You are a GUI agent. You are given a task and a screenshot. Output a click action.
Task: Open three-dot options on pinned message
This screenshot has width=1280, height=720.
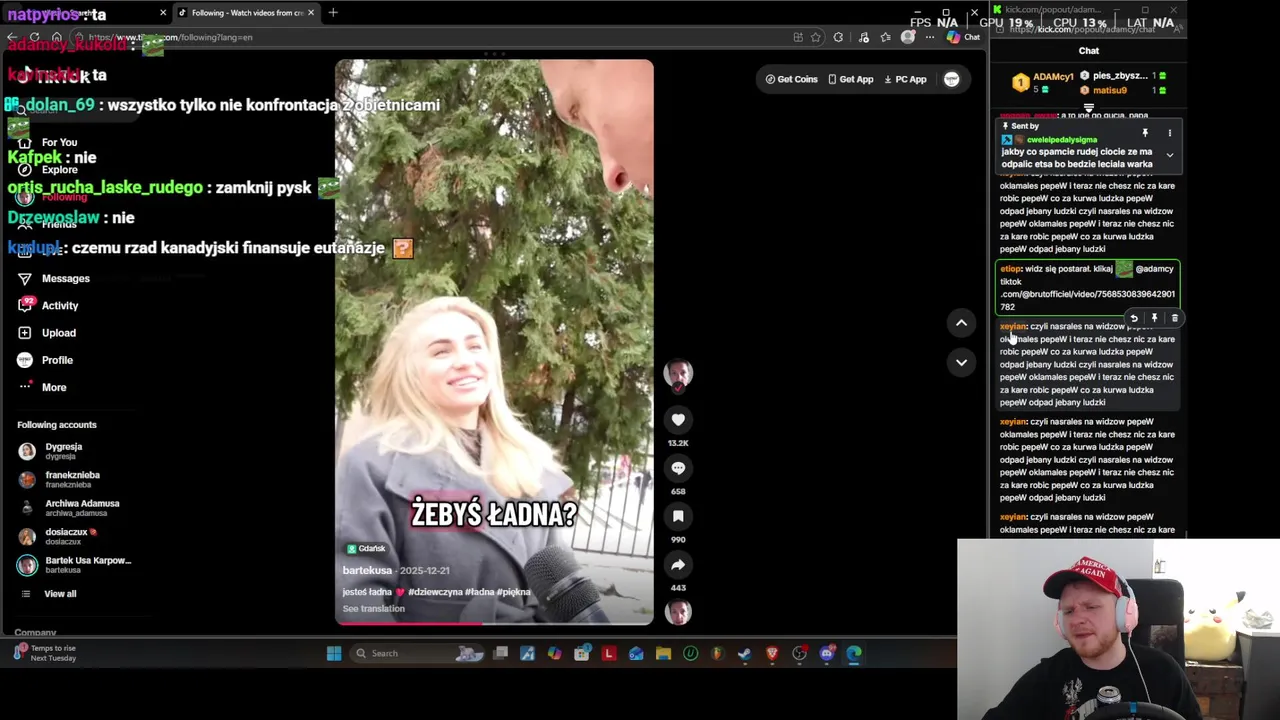1169,133
